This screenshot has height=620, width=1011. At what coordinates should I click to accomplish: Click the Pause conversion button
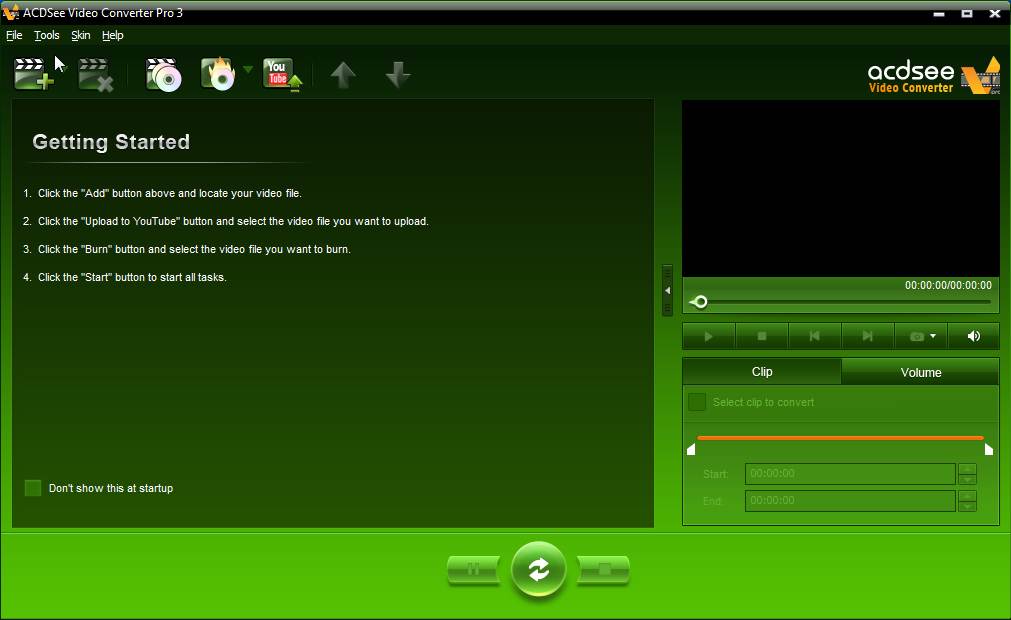pos(473,570)
